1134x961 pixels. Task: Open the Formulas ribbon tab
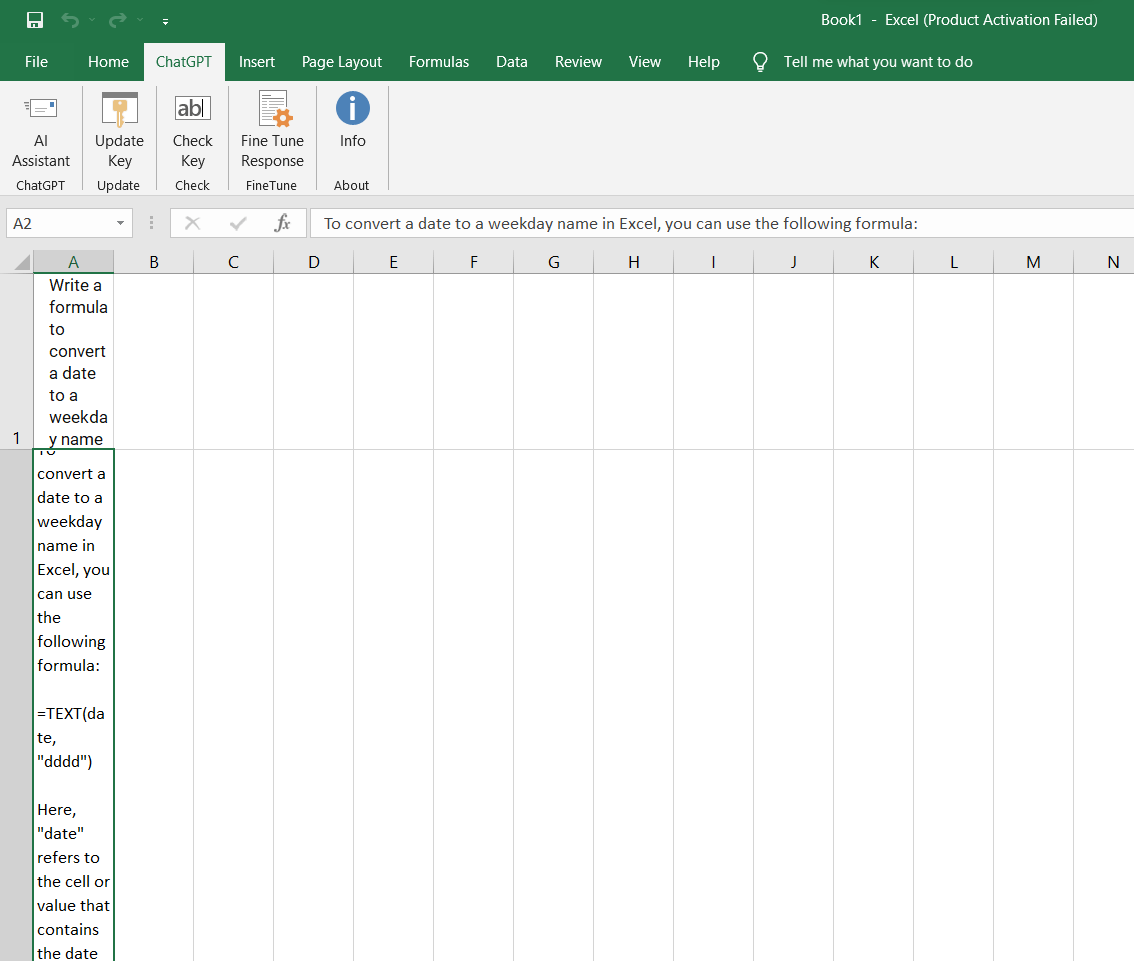pyautogui.click(x=438, y=61)
